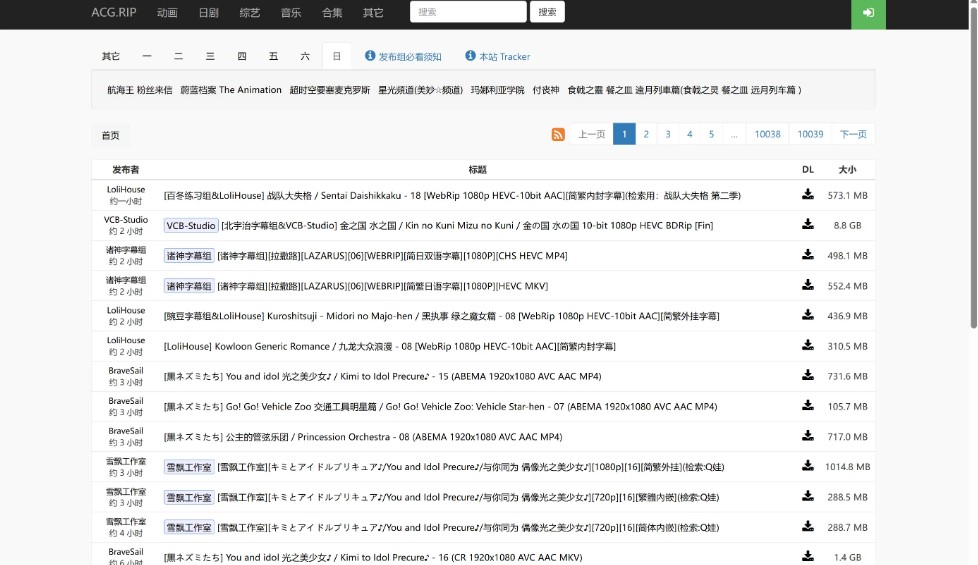The width and height of the screenshot is (978, 565).
Task: Go to page 2 of results
Action: 646,134
